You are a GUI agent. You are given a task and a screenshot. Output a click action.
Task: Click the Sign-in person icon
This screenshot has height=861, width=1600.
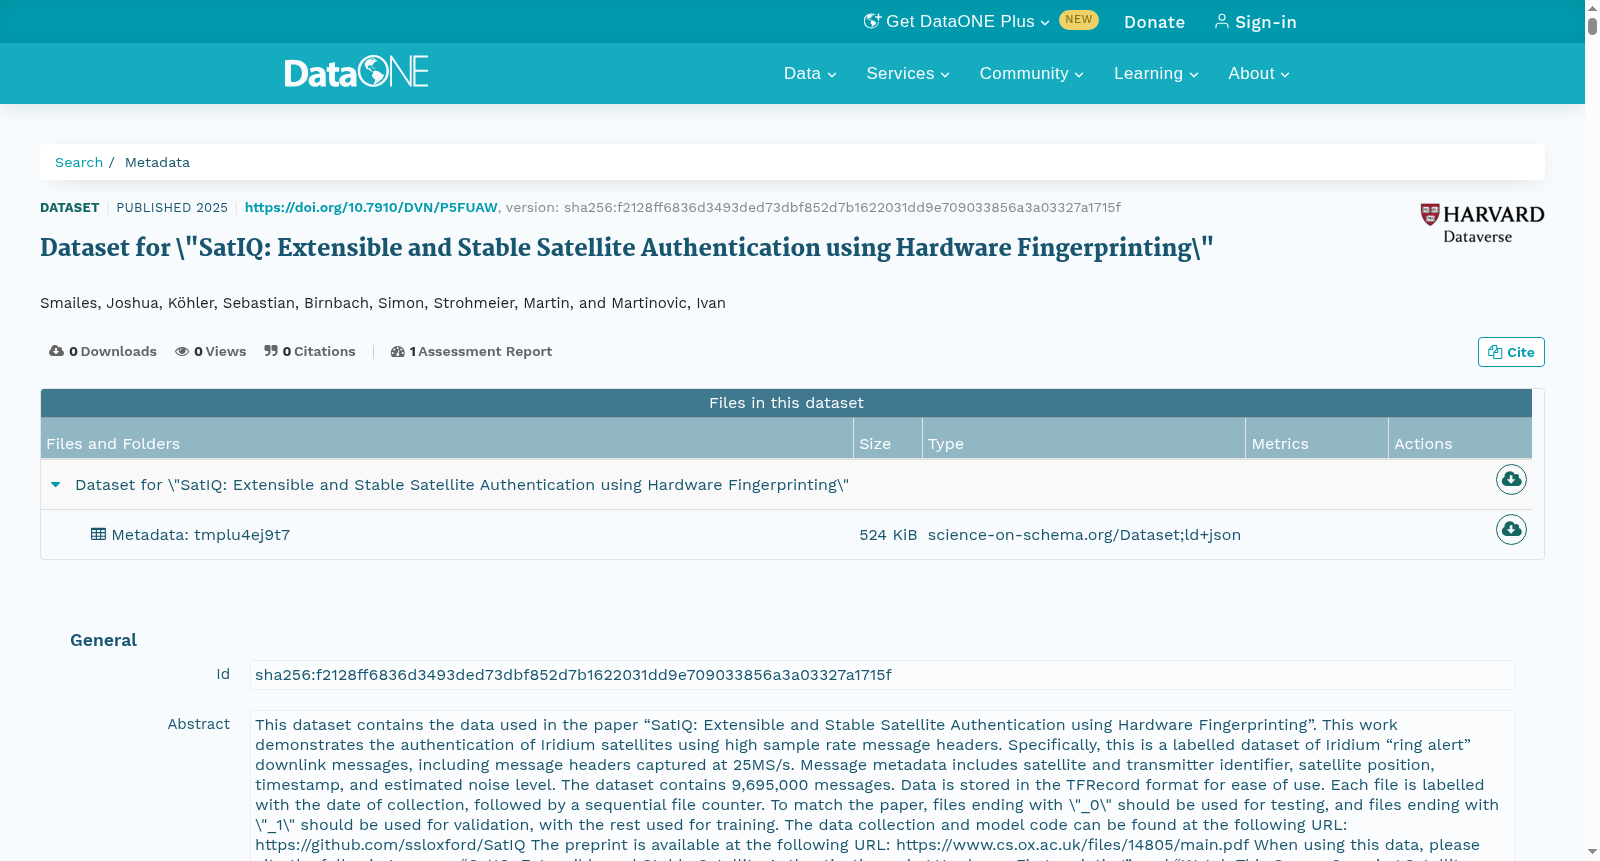tap(1221, 21)
